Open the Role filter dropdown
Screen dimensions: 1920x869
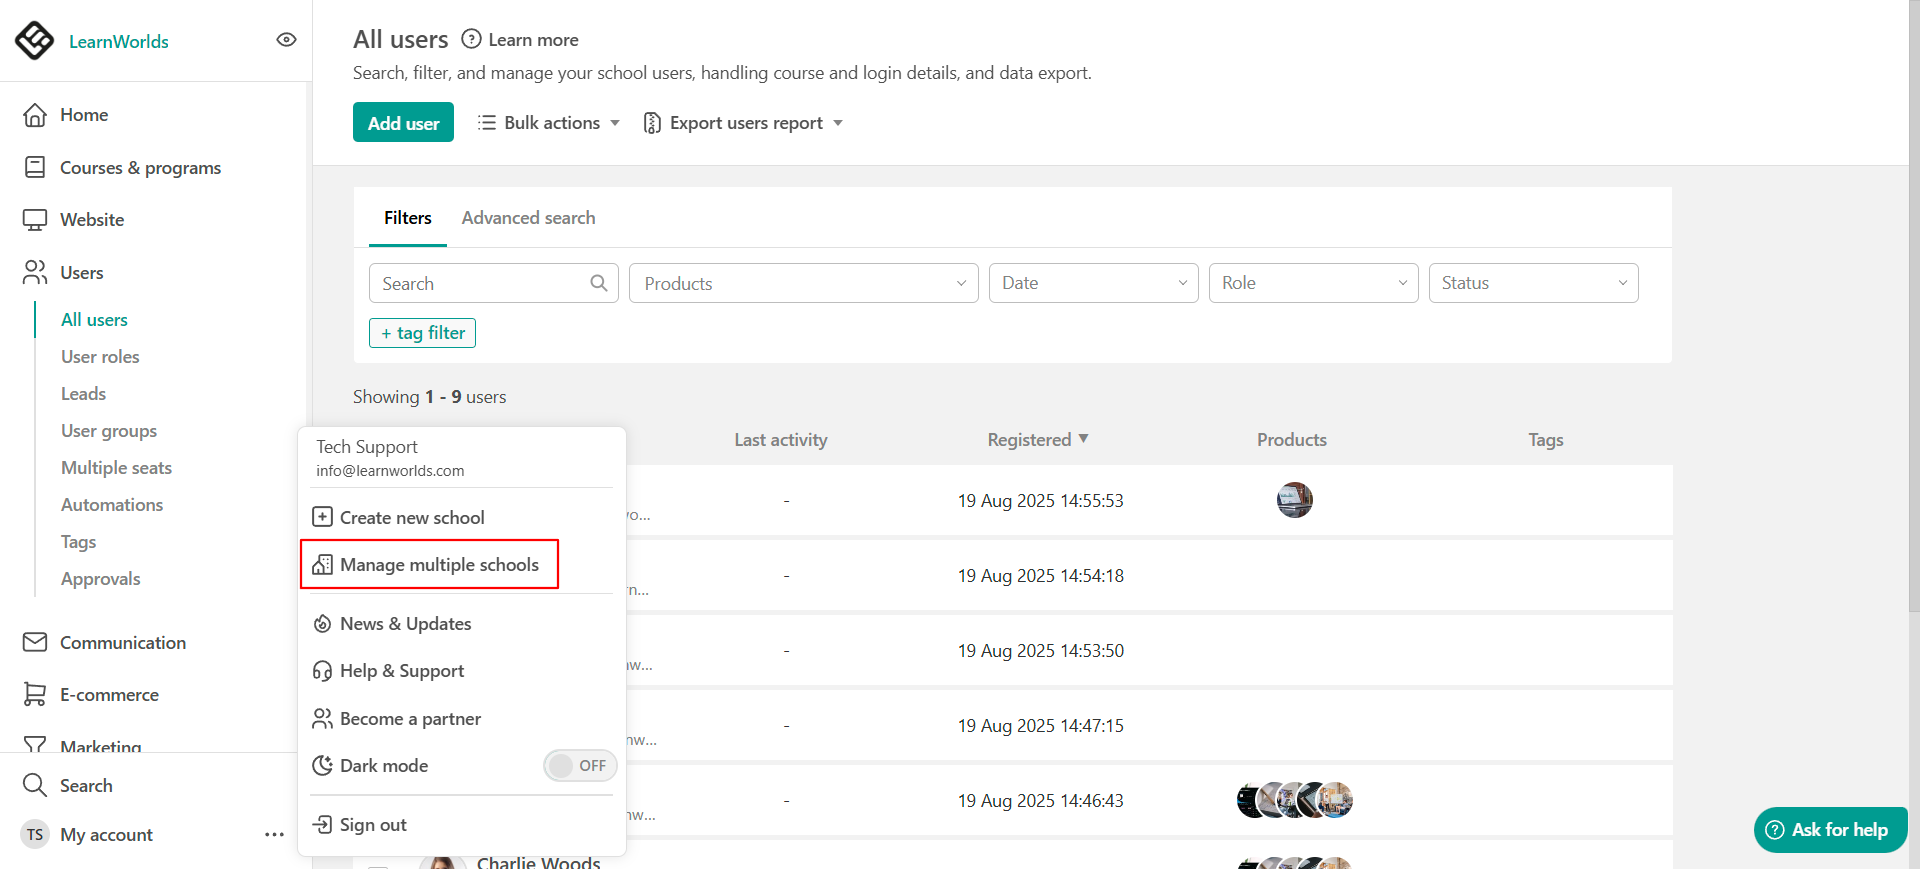(x=1313, y=283)
